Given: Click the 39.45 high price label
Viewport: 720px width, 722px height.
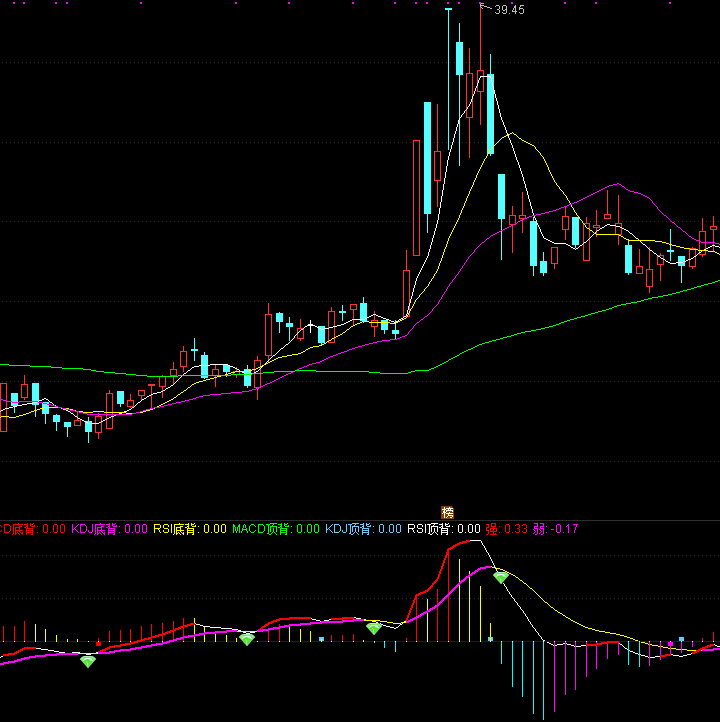Looking at the screenshot, I should 509,10.
